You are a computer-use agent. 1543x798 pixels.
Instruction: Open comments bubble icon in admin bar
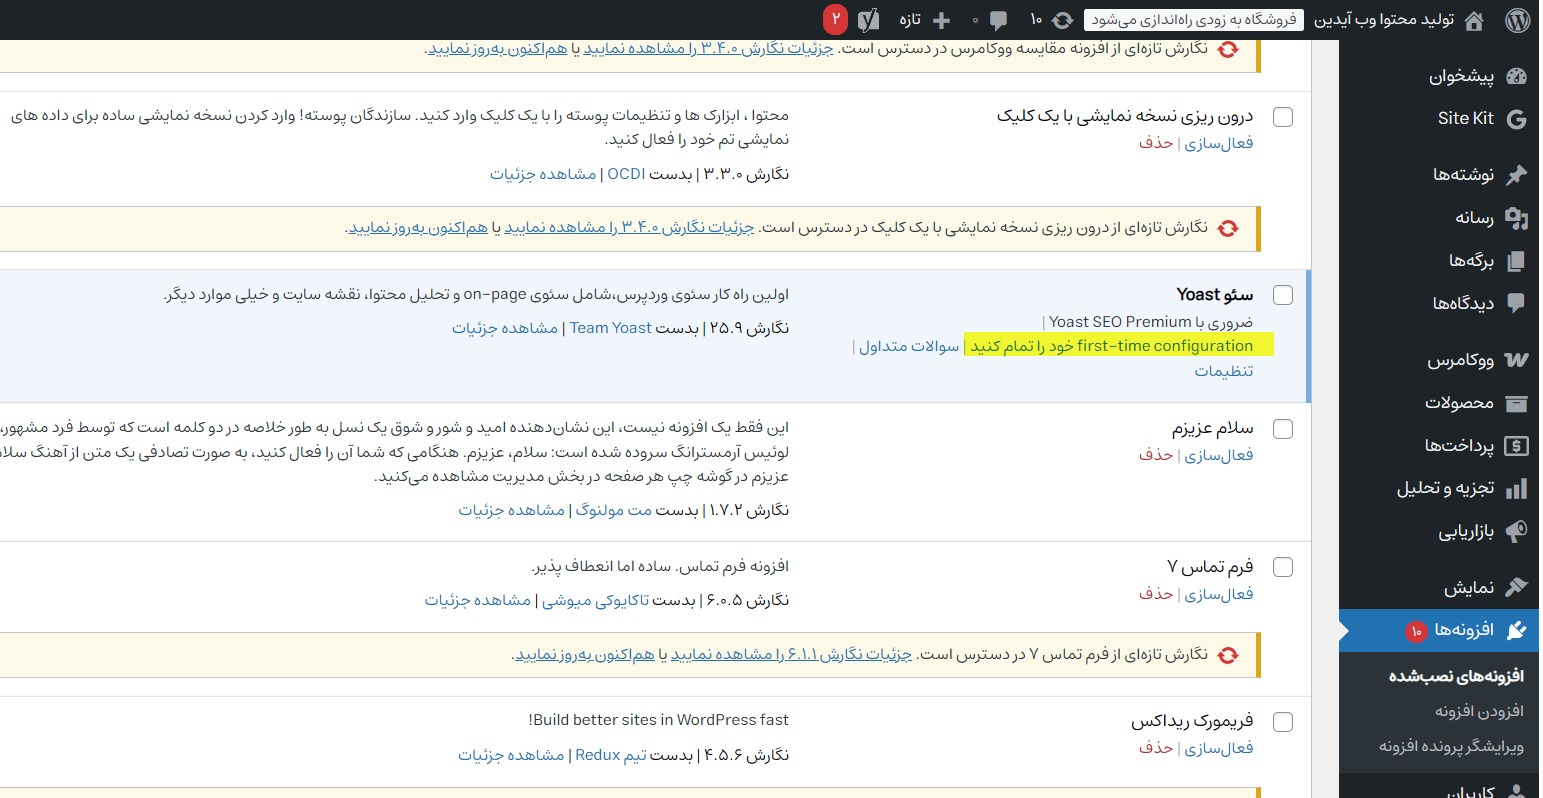(x=998, y=20)
